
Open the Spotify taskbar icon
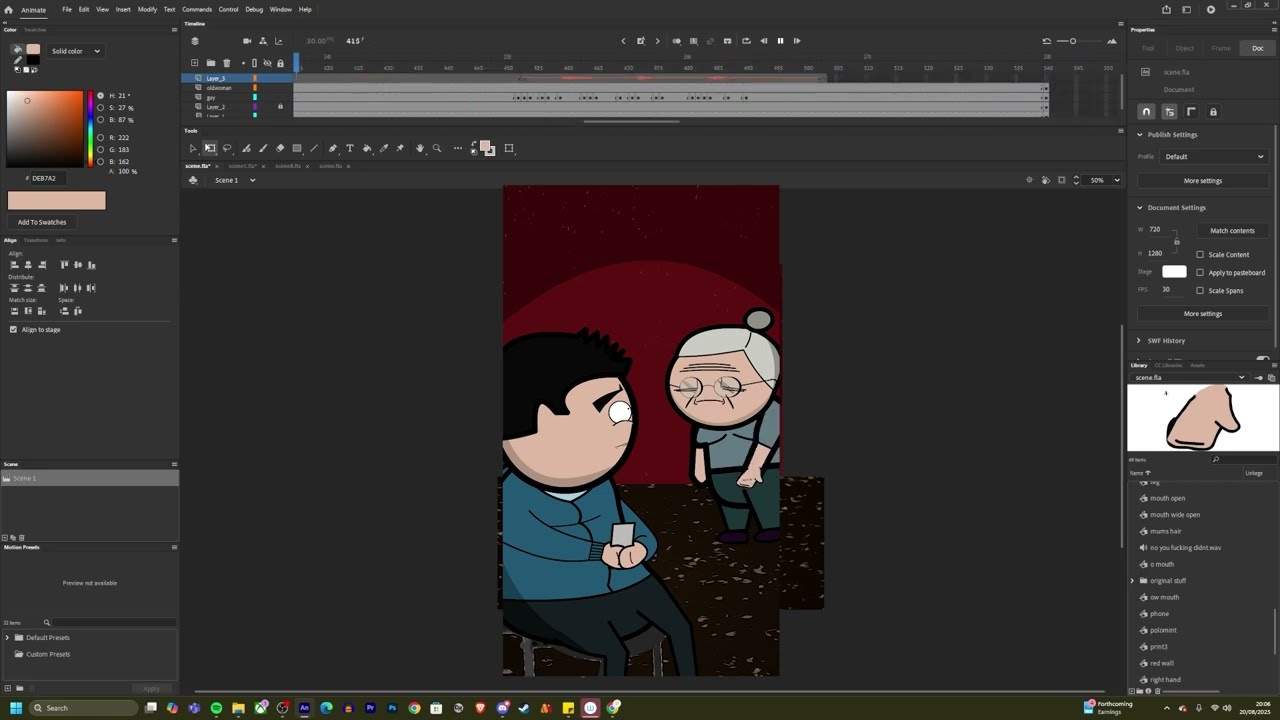tap(216, 708)
